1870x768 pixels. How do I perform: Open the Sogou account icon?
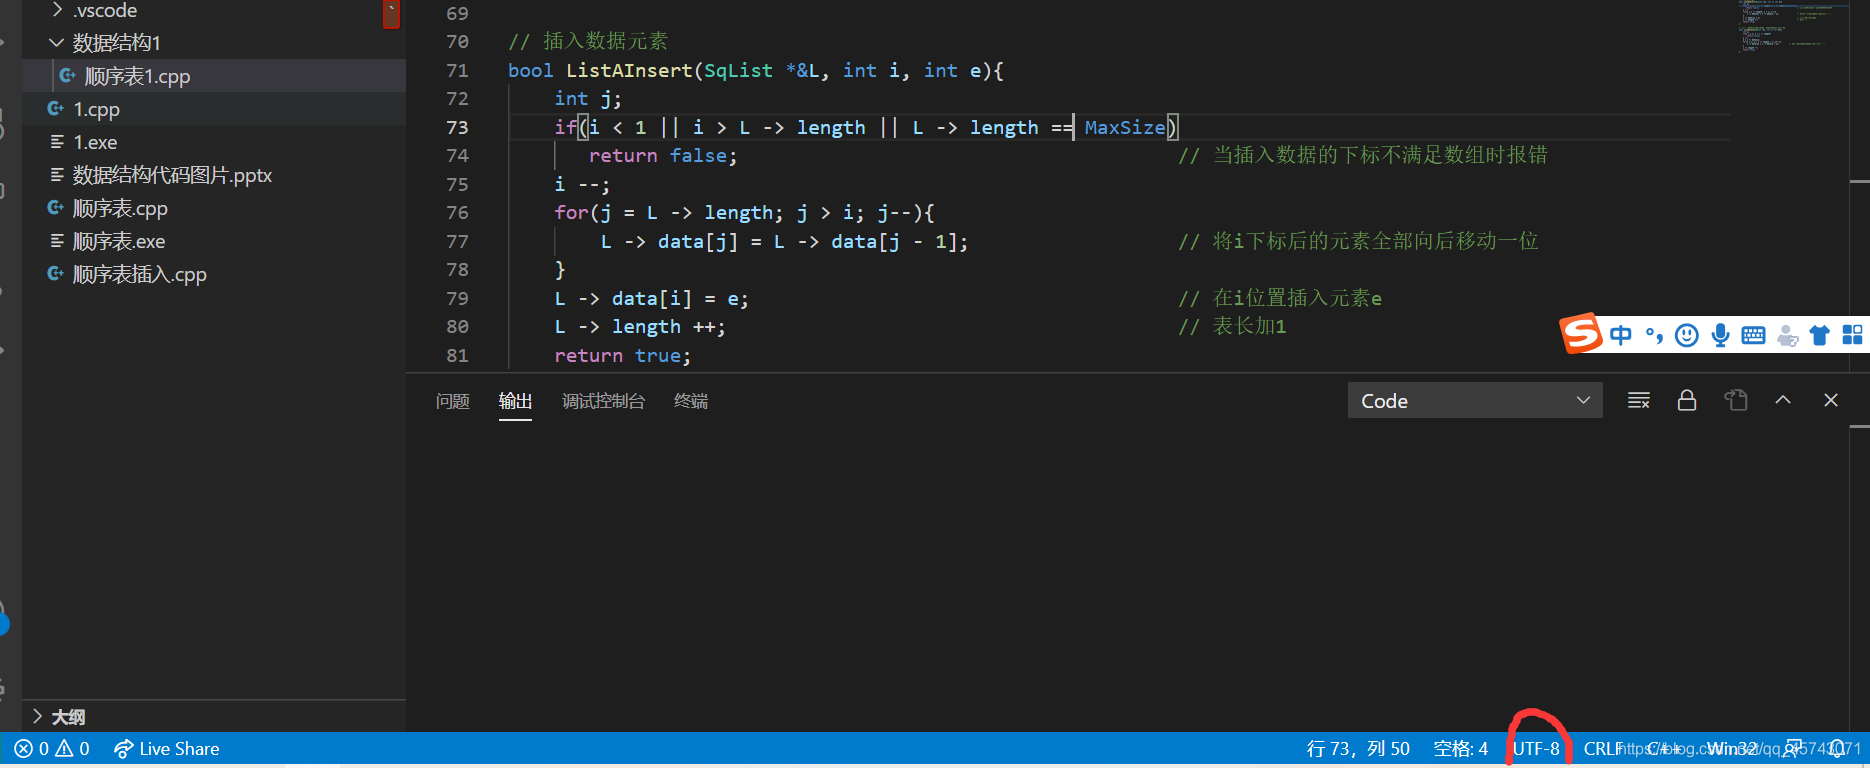[x=1788, y=336]
